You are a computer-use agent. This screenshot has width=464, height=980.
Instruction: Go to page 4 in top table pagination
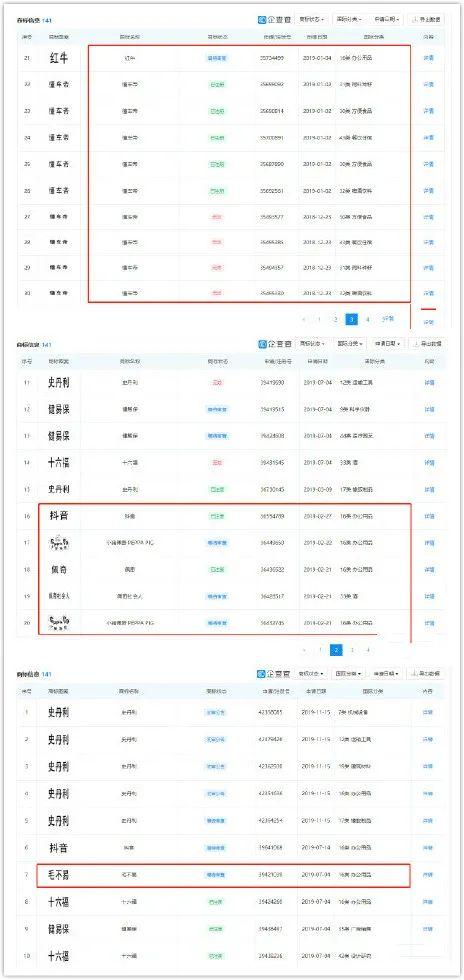point(368,319)
